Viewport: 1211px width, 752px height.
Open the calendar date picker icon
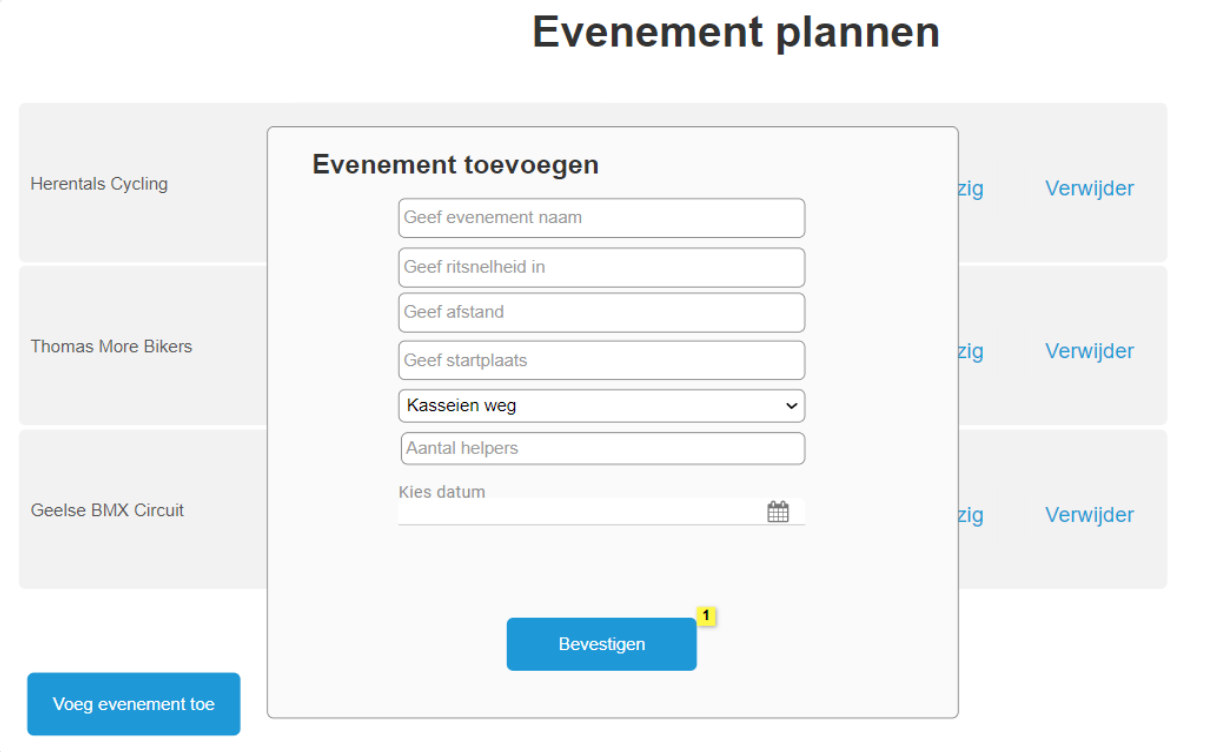[x=778, y=512]
